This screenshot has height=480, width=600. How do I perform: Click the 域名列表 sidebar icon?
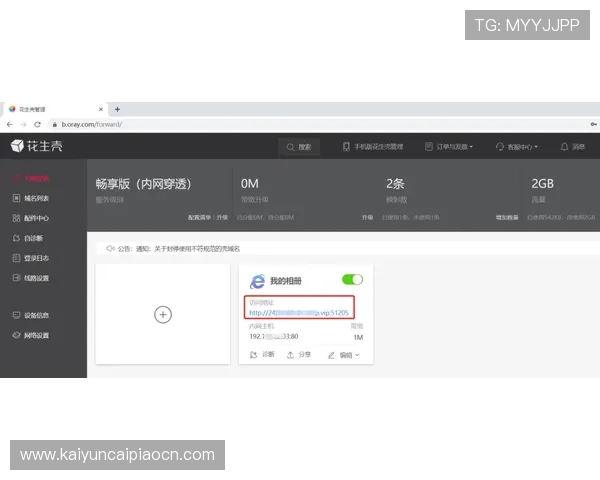click(16, 198)
